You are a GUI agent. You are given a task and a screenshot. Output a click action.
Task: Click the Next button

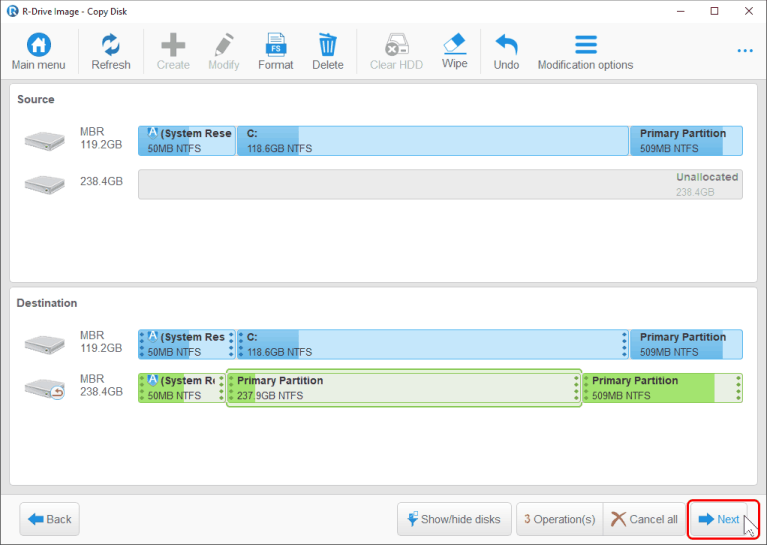pyautogui.click(x=719, y=519)
